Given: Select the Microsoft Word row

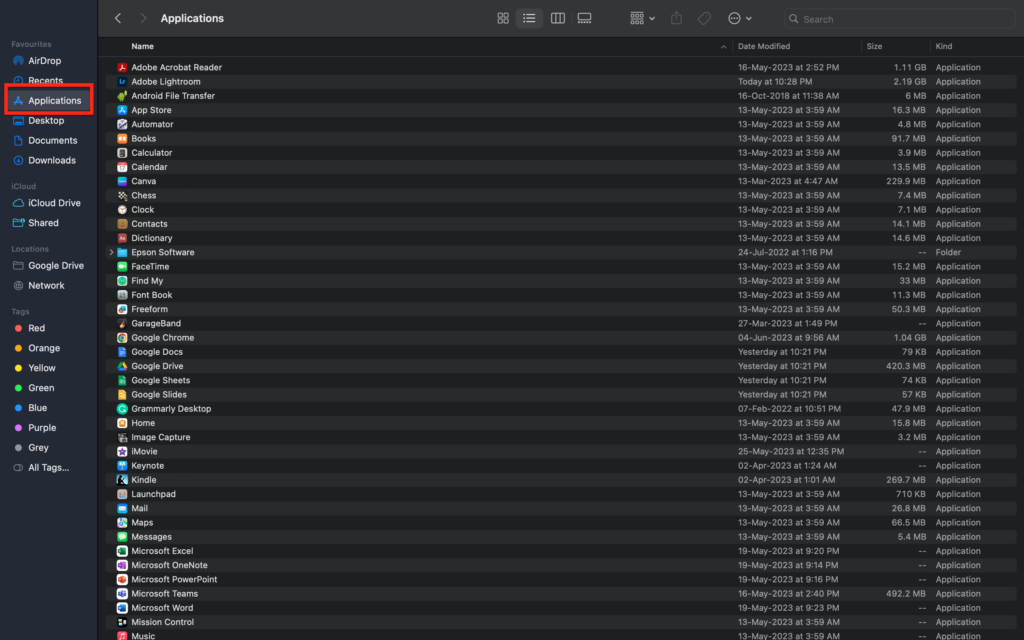Looking at the screenshot, I should pos(561,608).
